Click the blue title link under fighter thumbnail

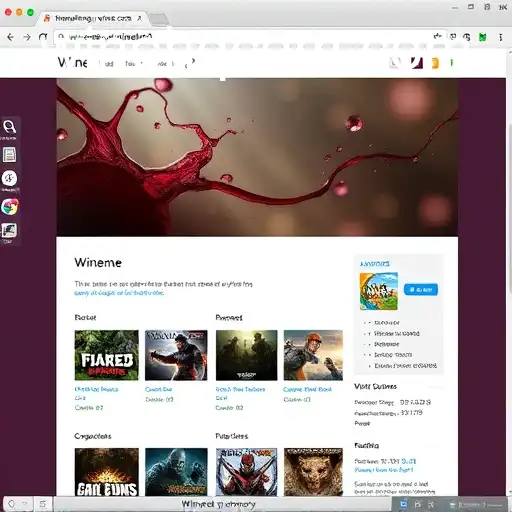pos(158,389)
